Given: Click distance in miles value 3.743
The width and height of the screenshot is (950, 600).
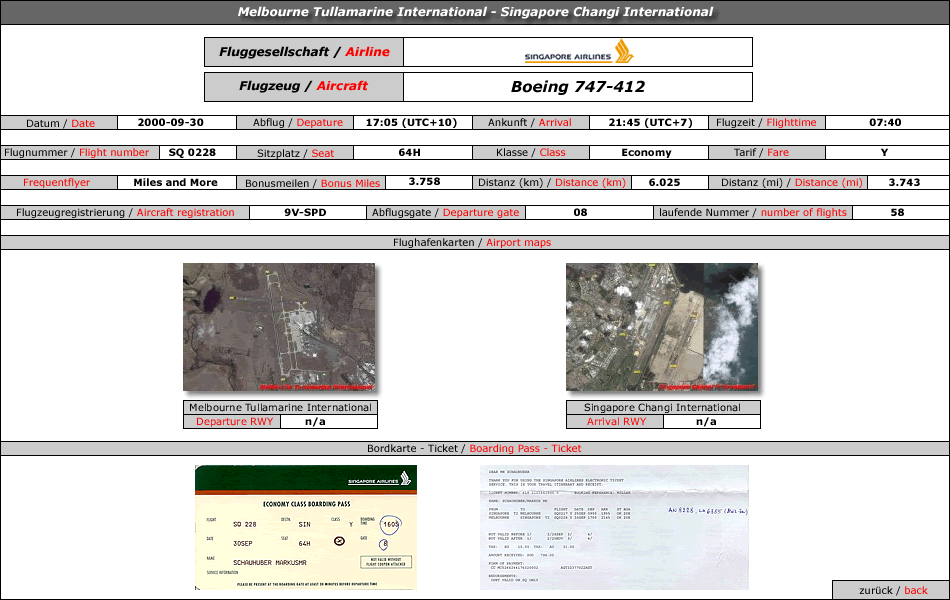Looking at the screenshot, I should click(904, 182).
